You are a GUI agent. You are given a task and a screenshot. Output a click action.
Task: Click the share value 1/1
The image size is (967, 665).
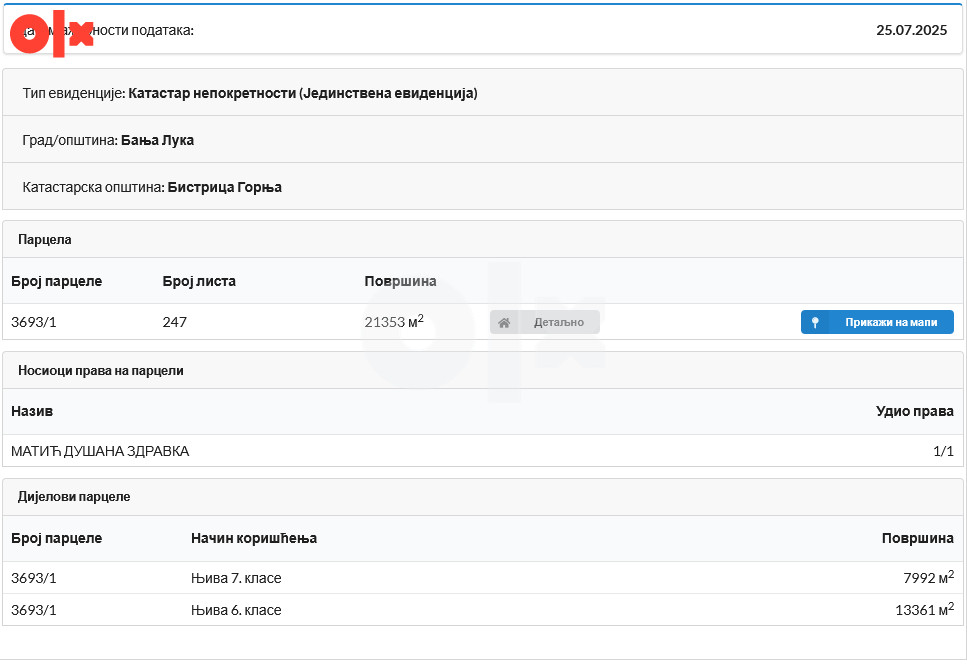click(x=944, y=452)
